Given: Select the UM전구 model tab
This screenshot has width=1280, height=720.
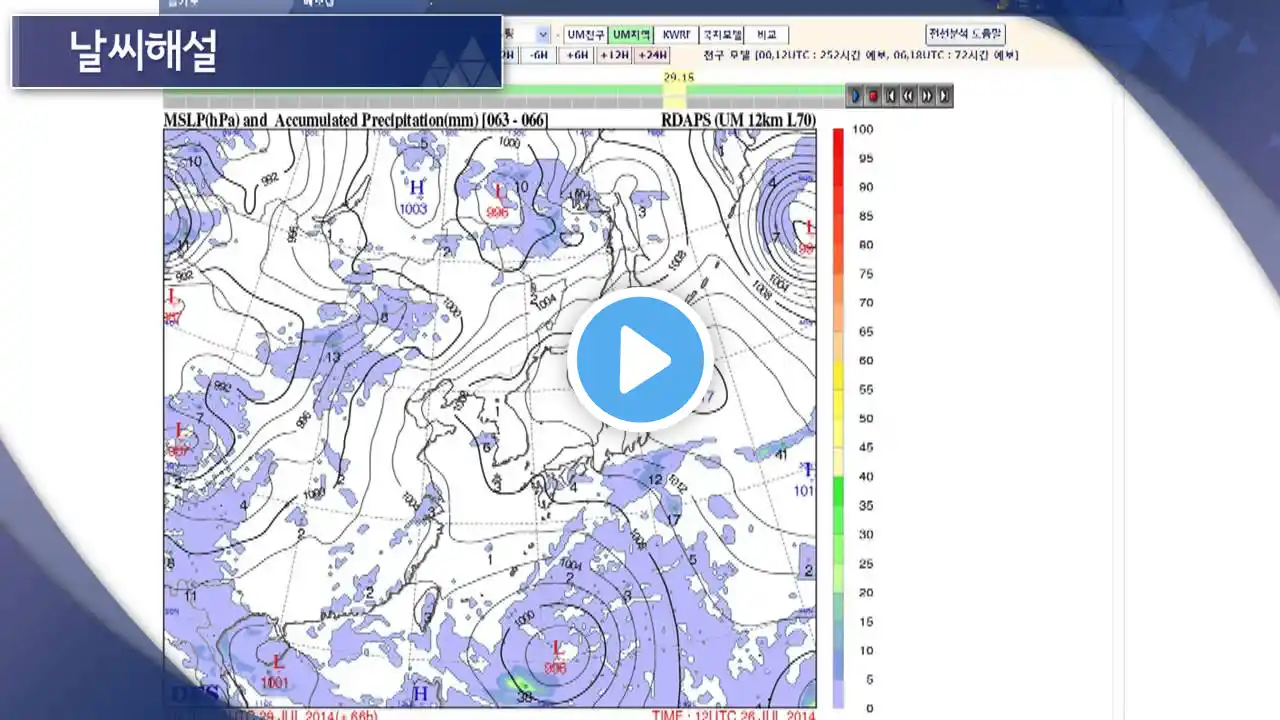Looking at the screenshot, I should [586, 35].
